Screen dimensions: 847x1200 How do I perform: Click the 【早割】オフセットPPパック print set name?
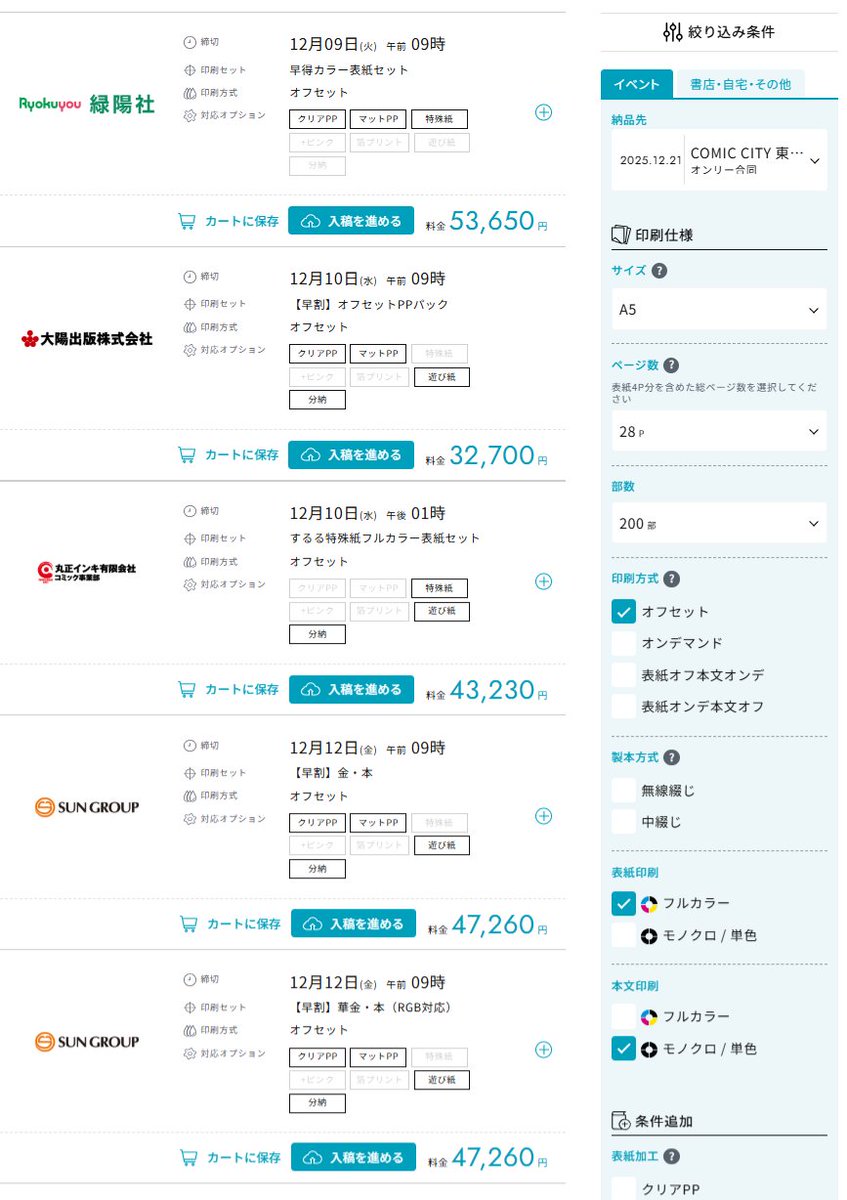(369, 304)
